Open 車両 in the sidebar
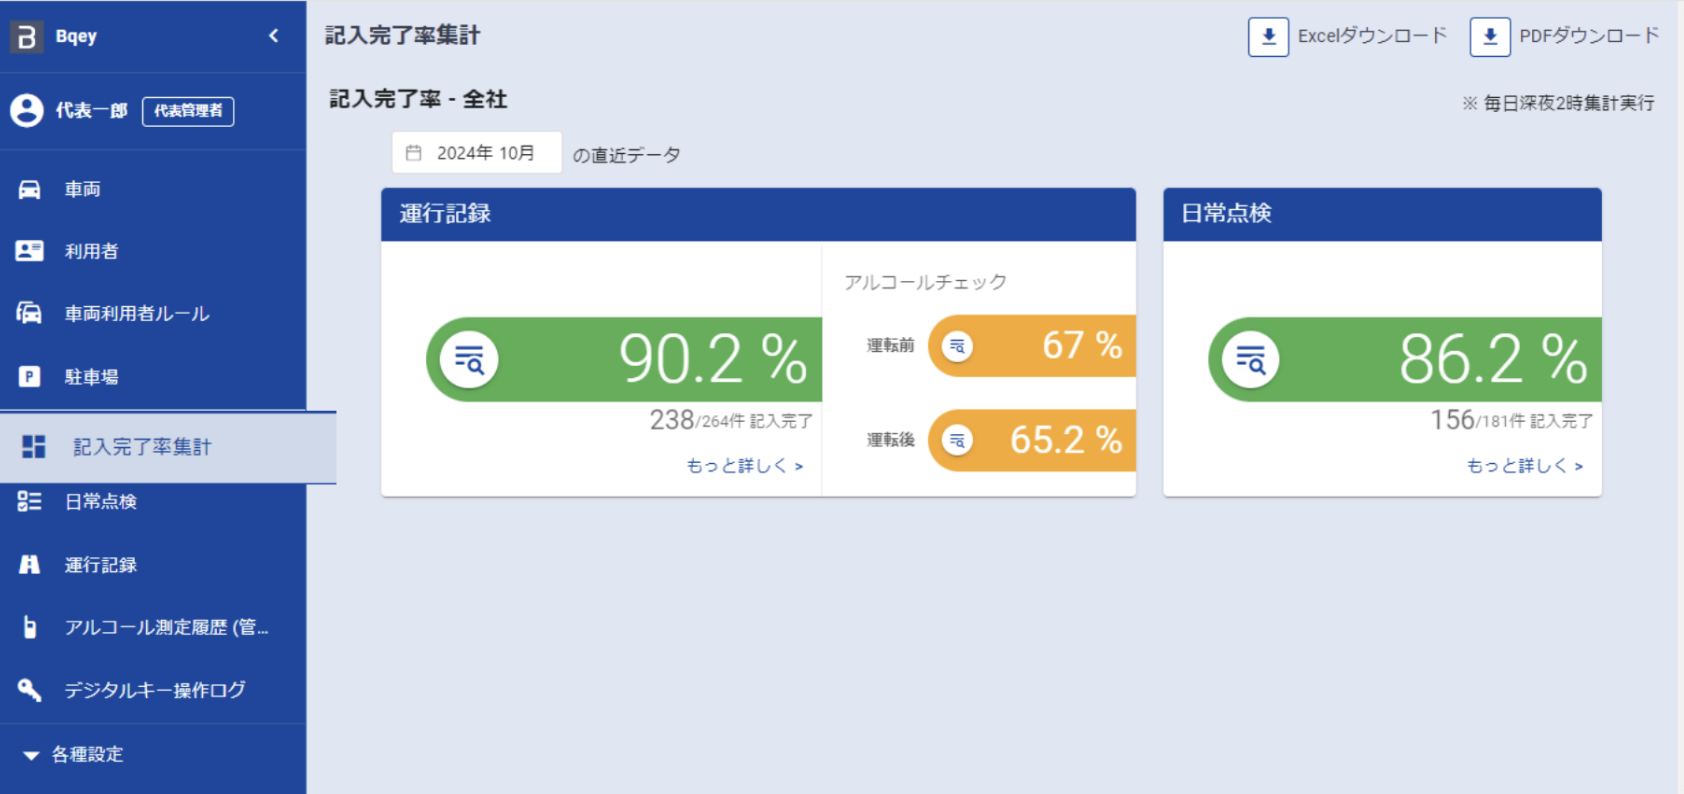The image size is (1684, 794). tap(82, 190)
